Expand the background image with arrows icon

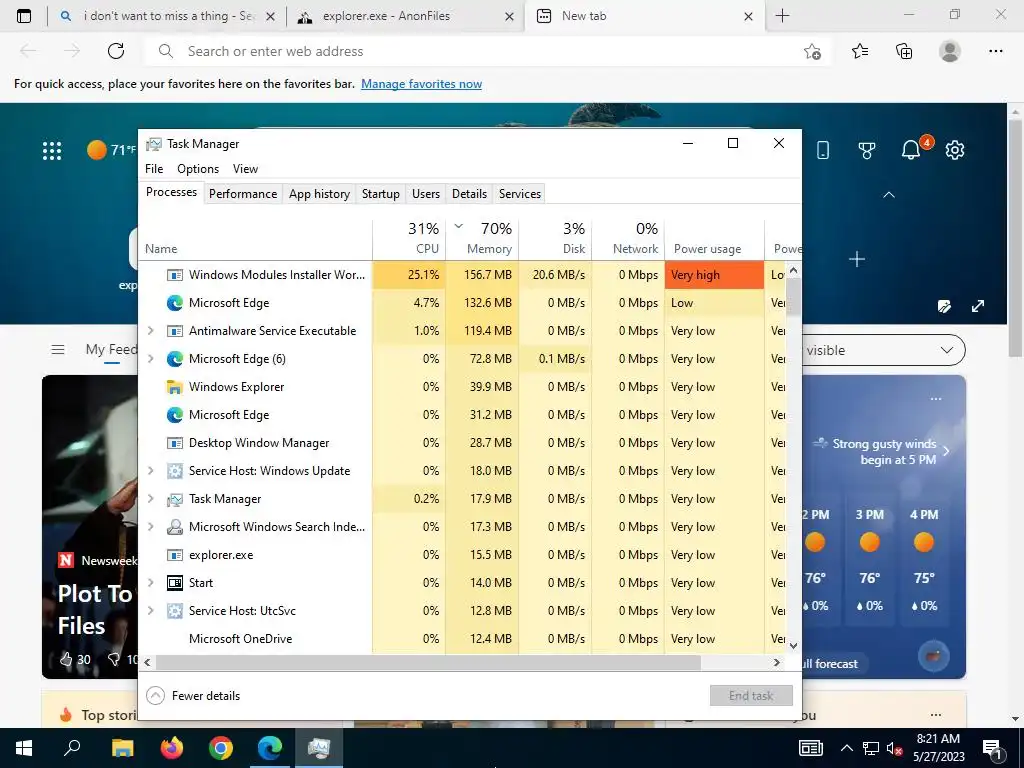978,306
